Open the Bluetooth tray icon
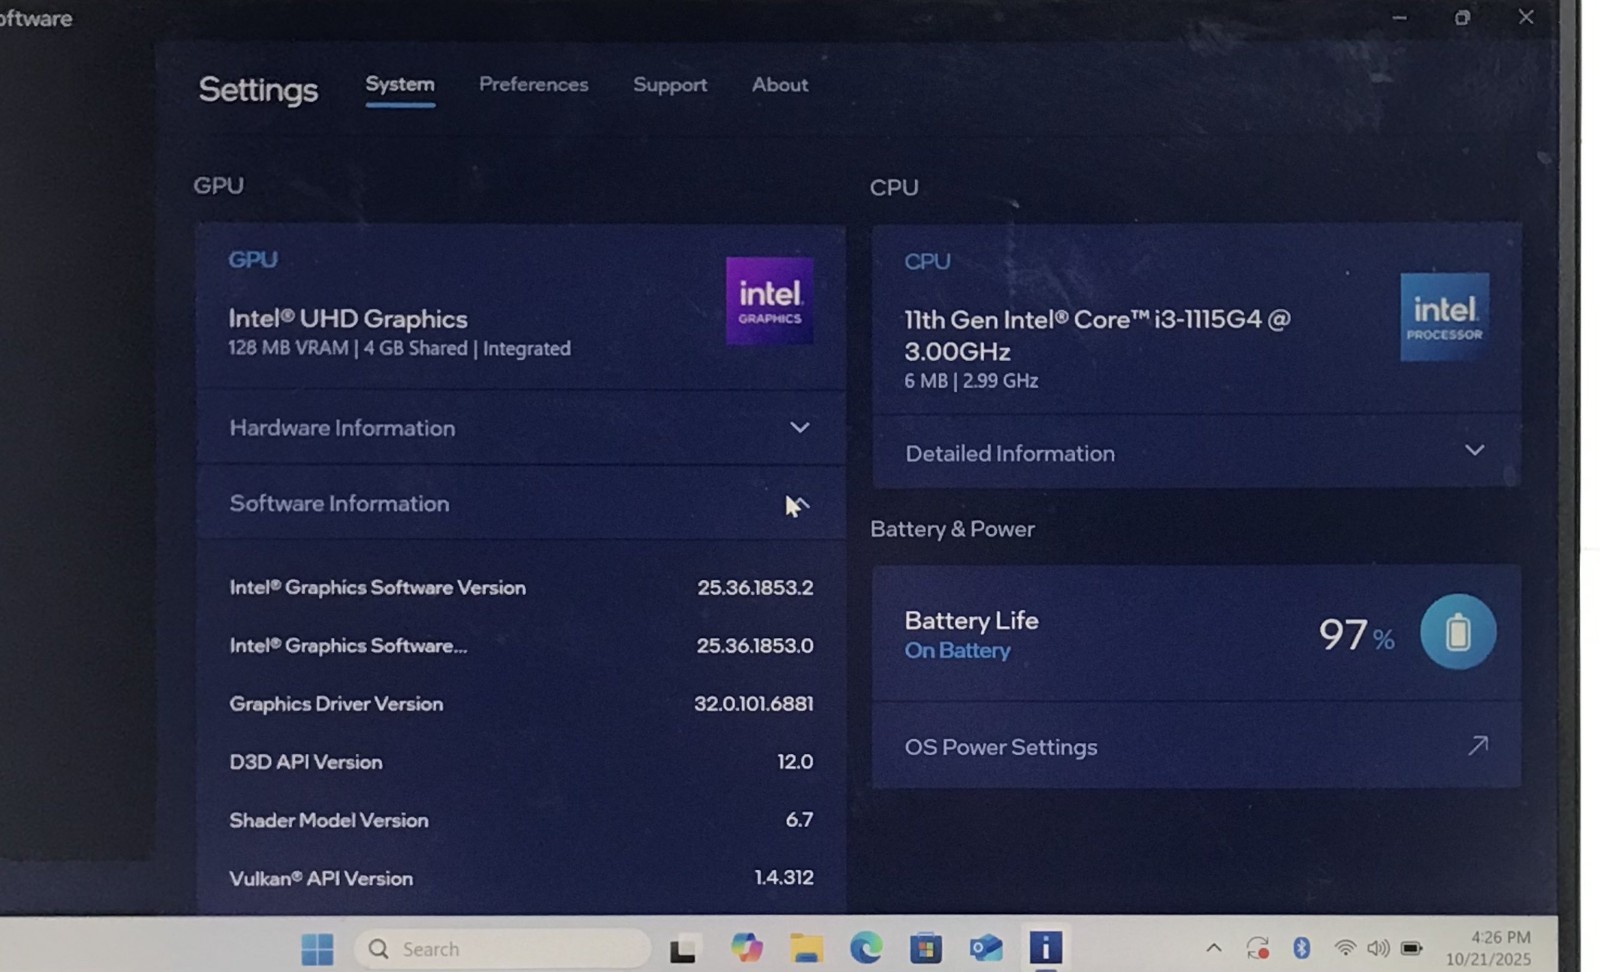This screenshot has height=972, width=1600. pos(1301,948)
